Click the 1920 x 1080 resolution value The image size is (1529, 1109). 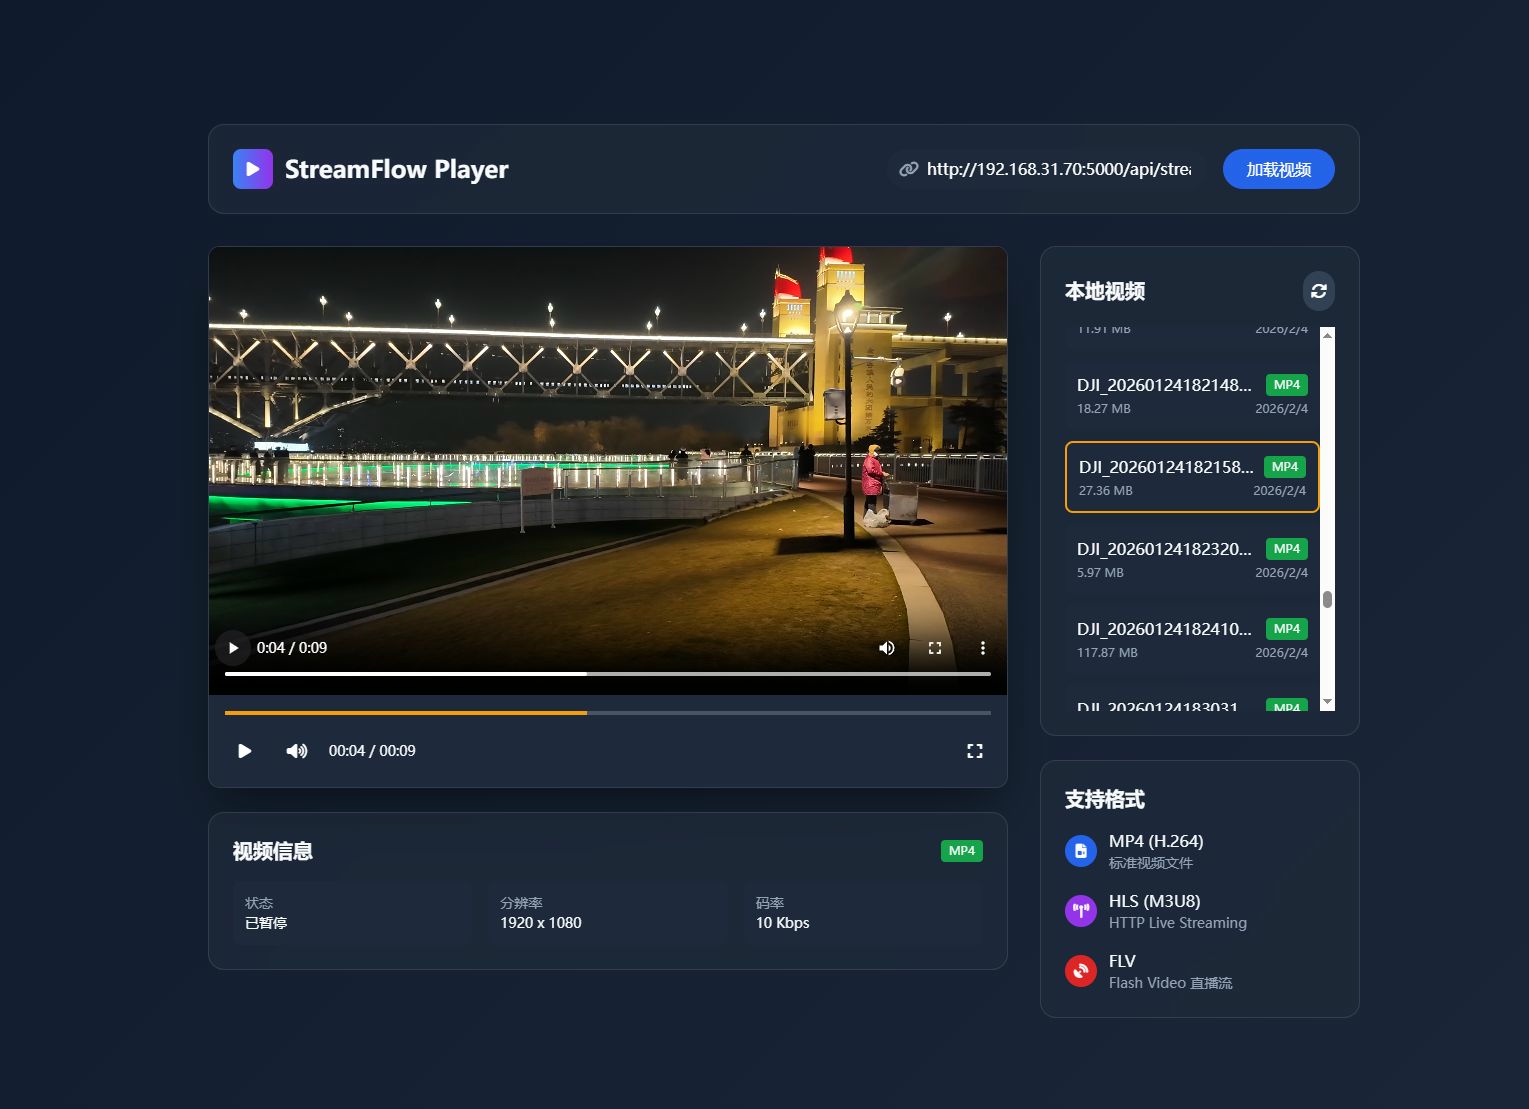(x=541, y=923)
